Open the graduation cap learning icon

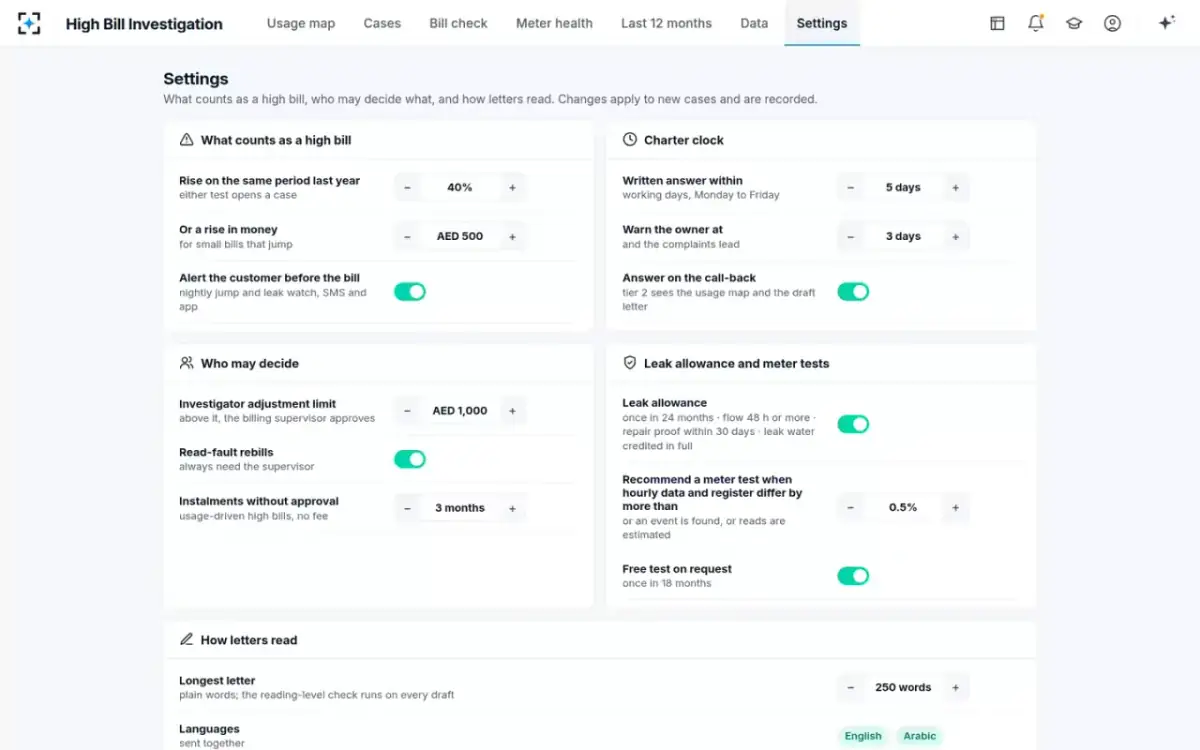[x=1074, y=23]
